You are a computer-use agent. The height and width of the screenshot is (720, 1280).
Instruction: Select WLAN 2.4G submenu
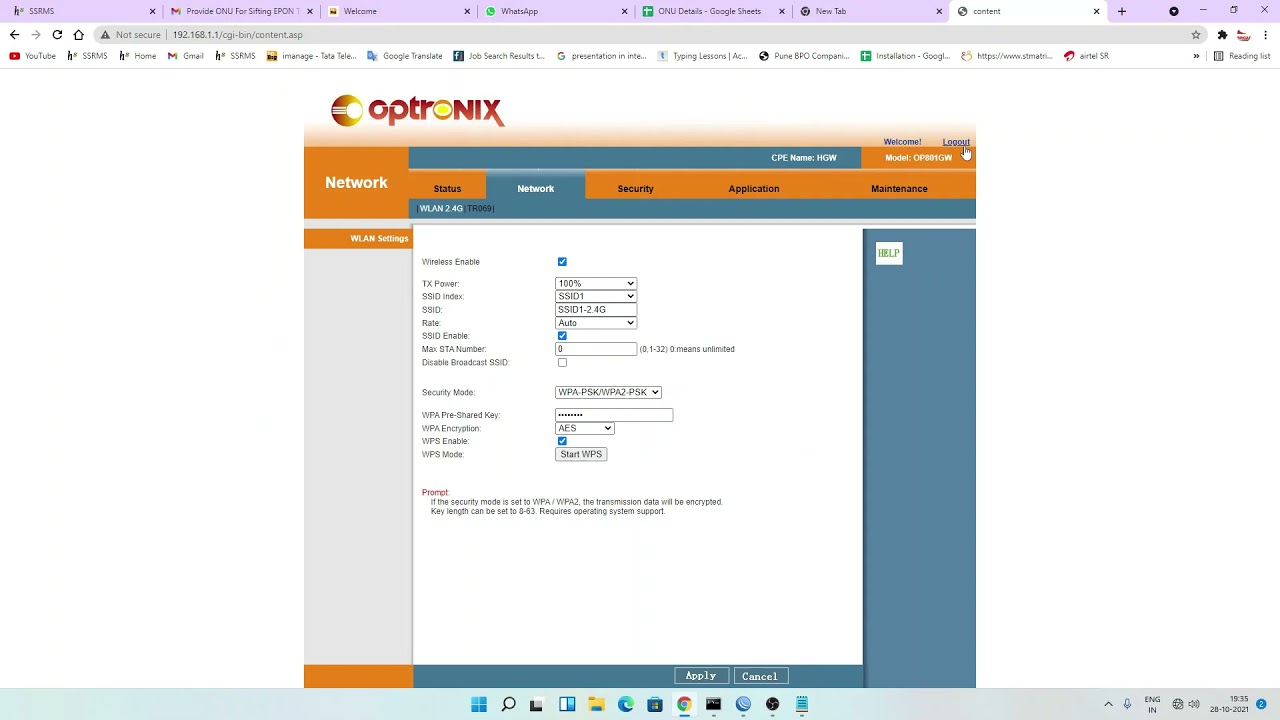[x=441, y=208]
